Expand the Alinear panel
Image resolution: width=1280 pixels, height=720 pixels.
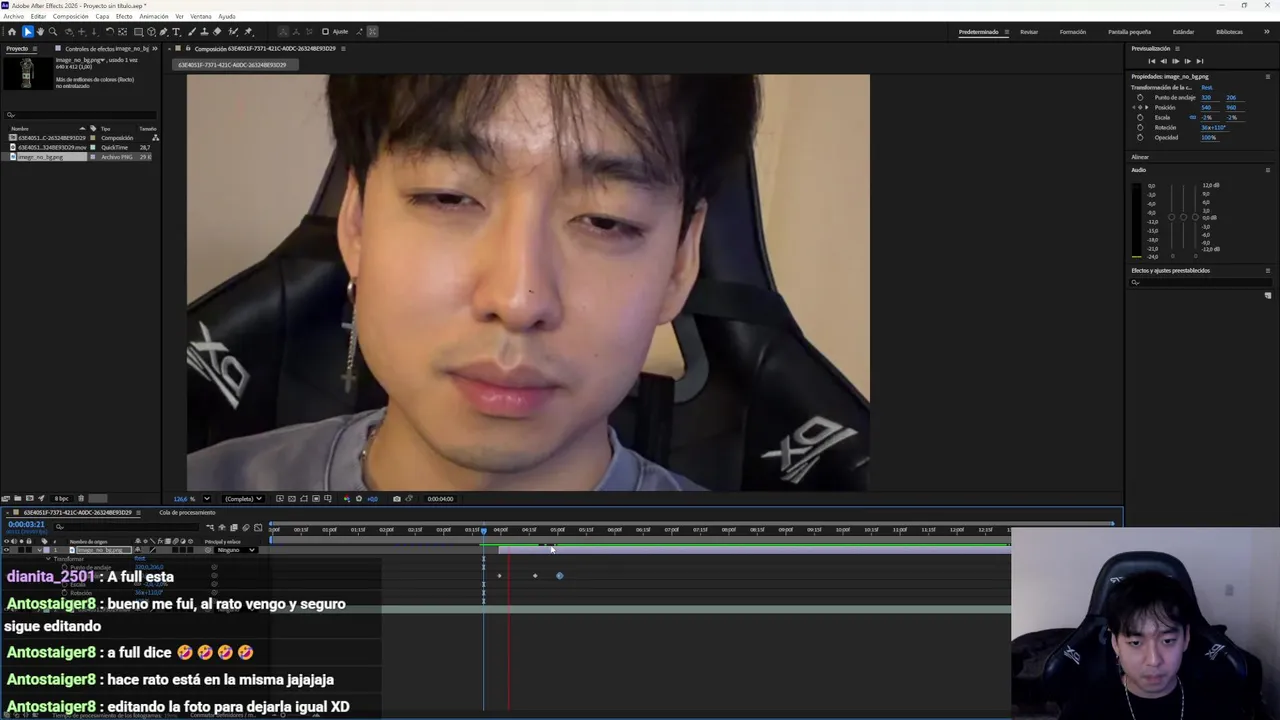coord(1140,157)
